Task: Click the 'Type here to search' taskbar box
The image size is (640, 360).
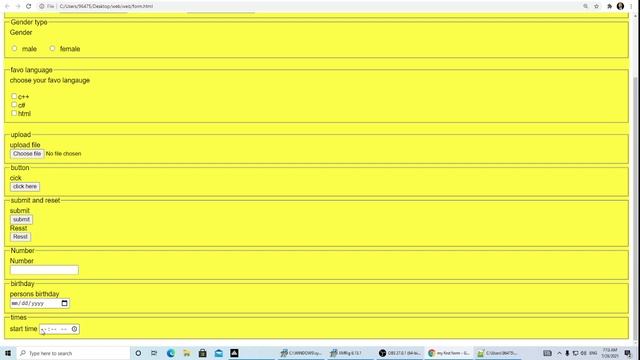Action: (x=73, y=353)
